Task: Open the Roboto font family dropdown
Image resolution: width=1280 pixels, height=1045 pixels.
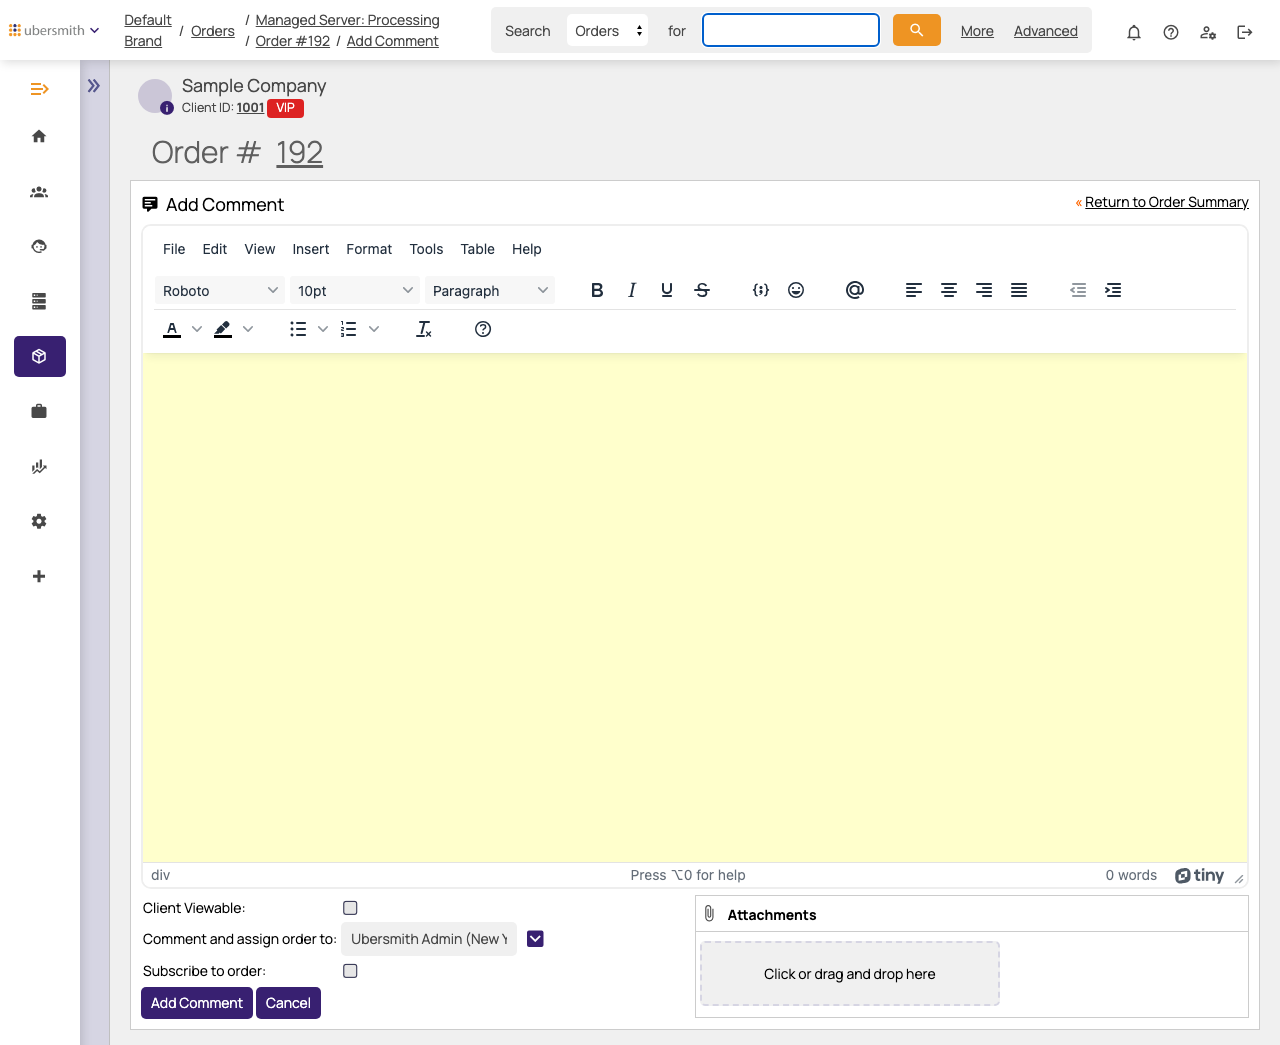Action: (x=220, y=290)
